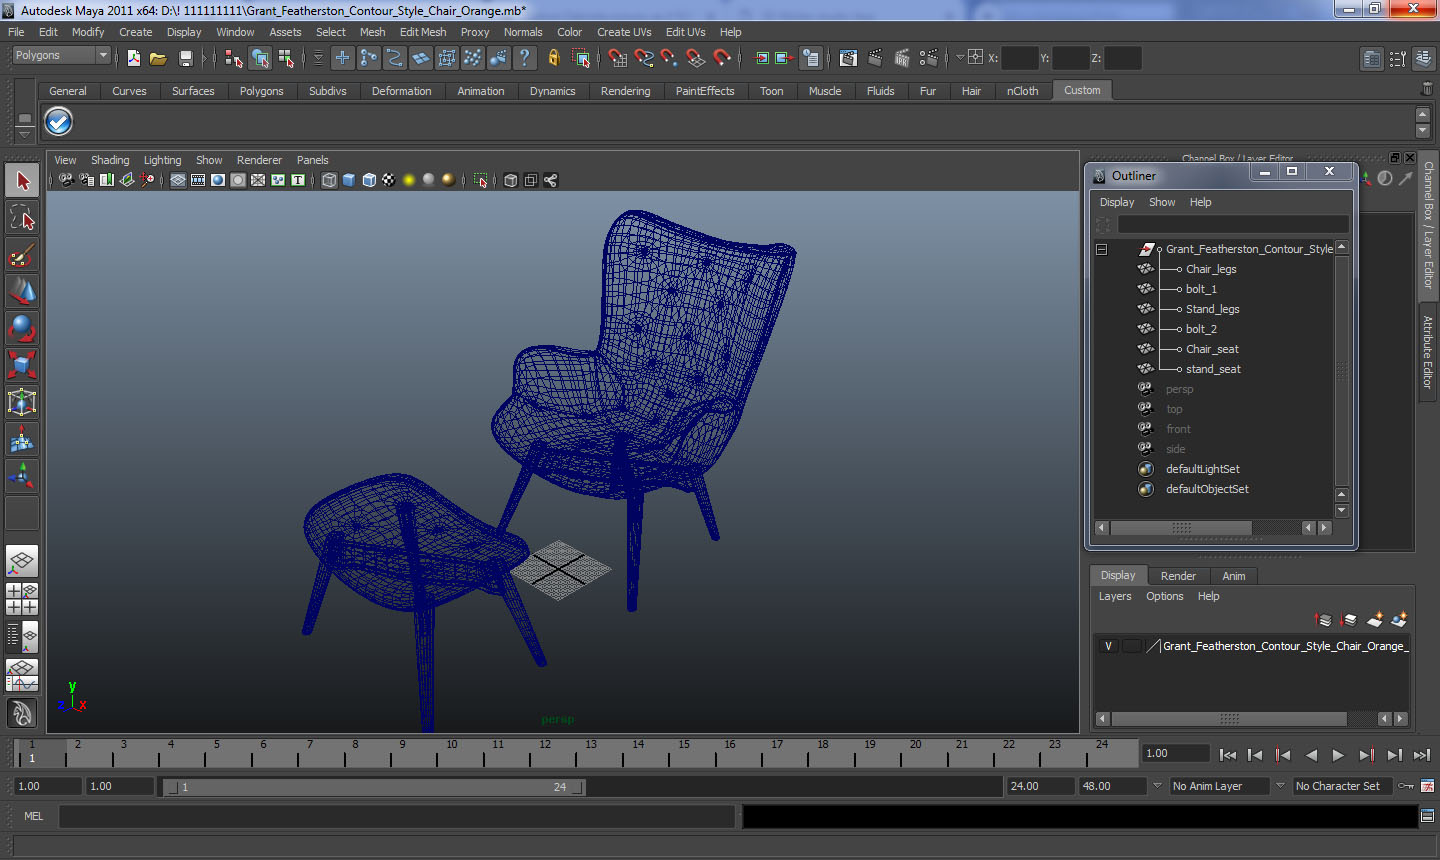The height and width of the screenshot is (860, 1440).
Task: Open the No Character Set dropdown
Action: 1343,786
